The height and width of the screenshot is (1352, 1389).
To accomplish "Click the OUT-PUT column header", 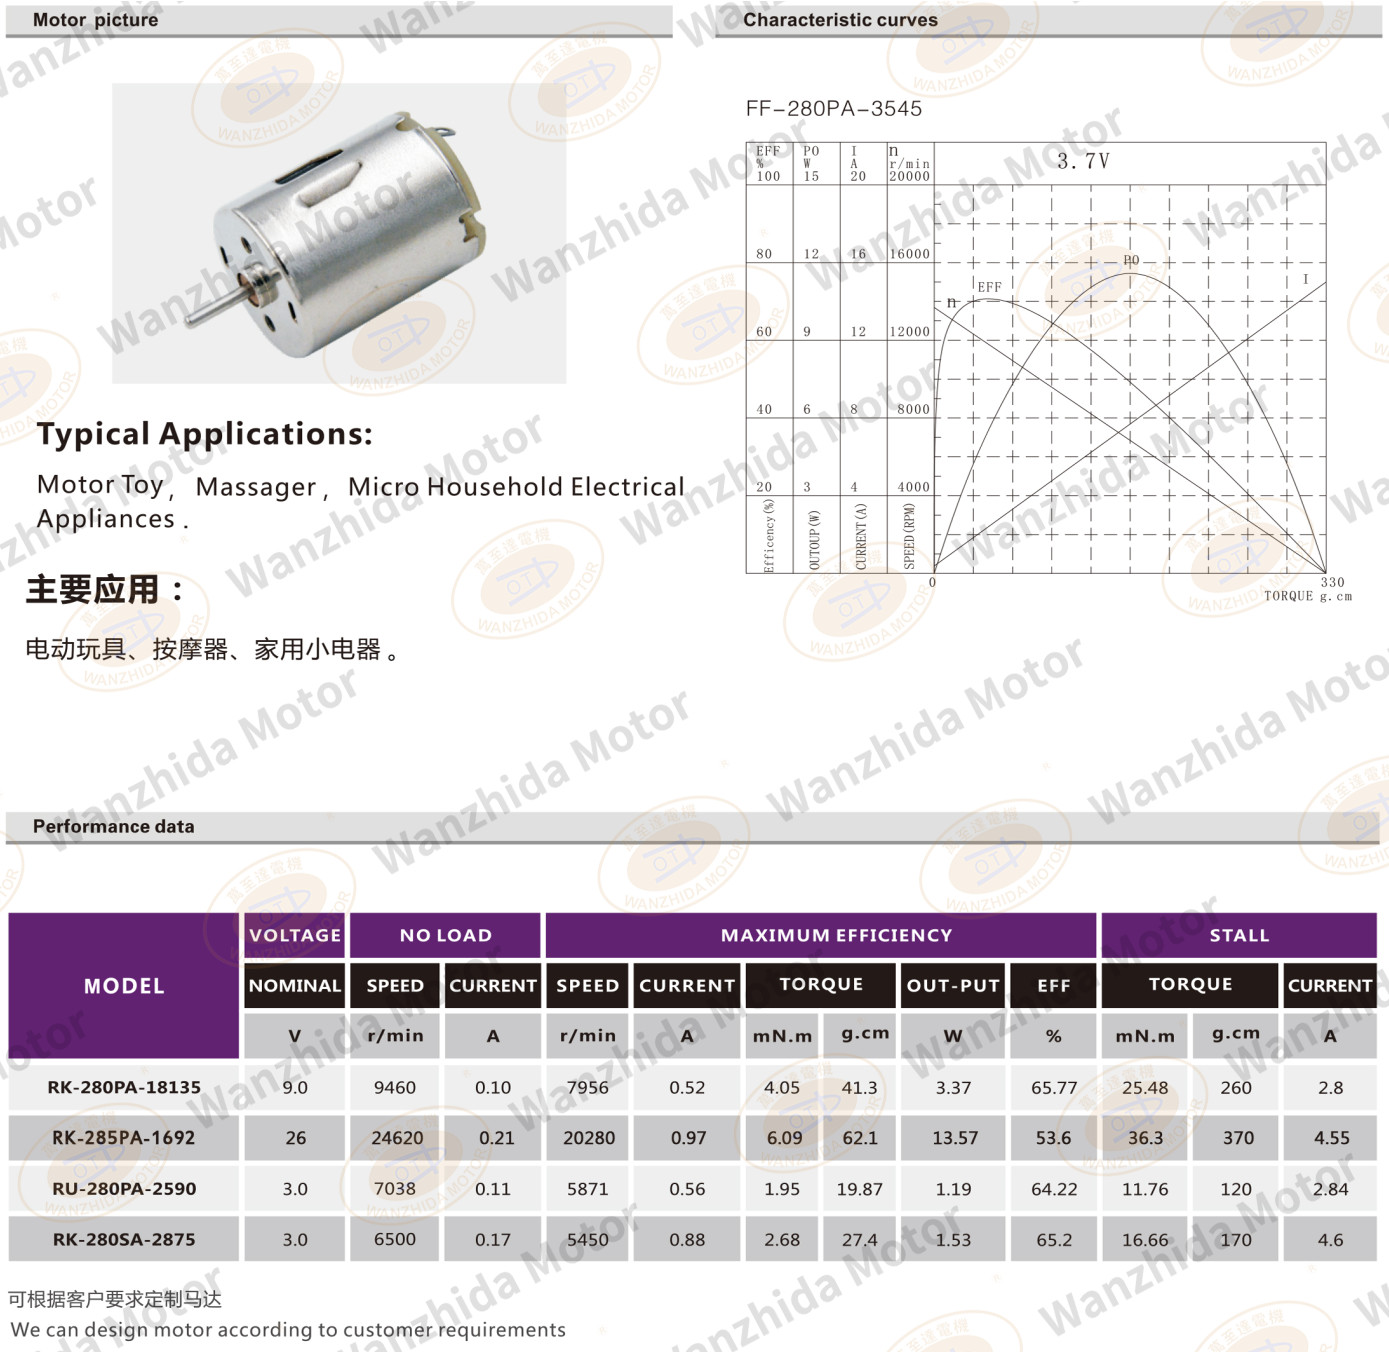I will pyautogui.click(x=953, y=986).
